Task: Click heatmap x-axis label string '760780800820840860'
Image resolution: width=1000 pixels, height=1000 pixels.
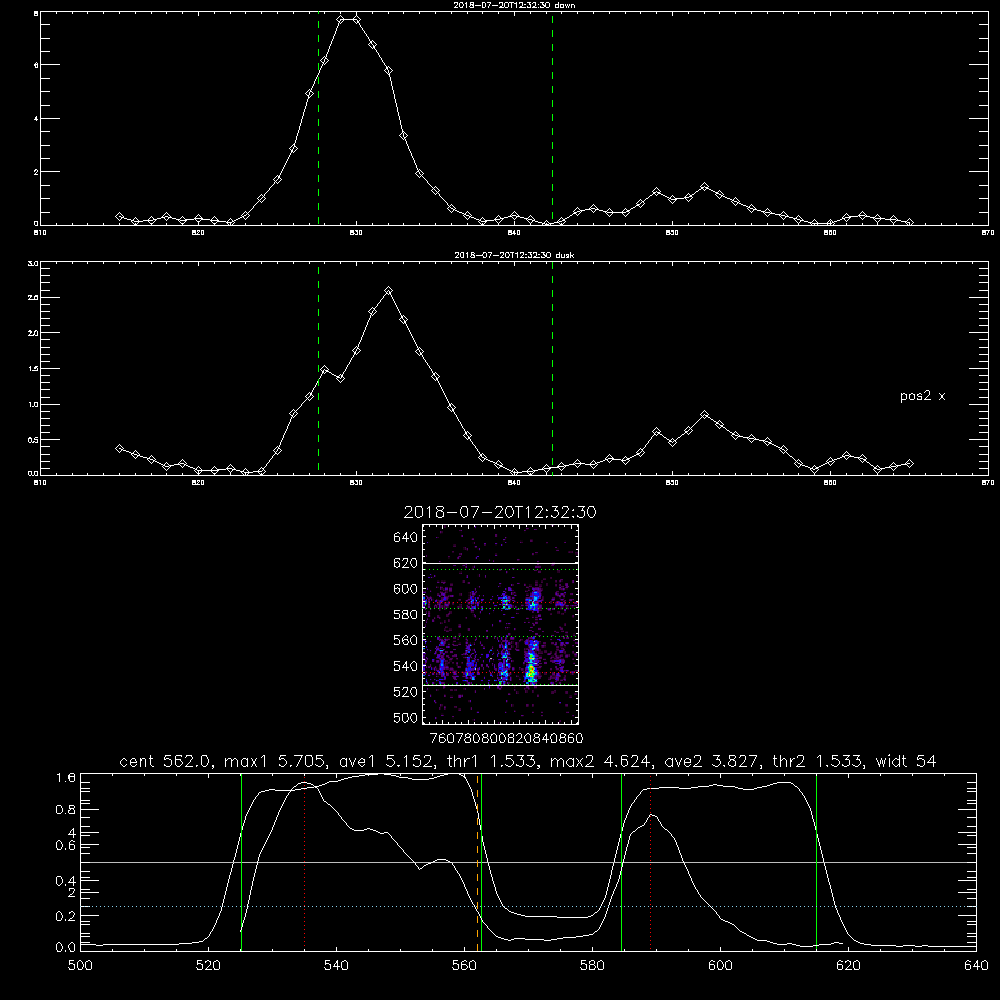Action: (x=507, y=739)
